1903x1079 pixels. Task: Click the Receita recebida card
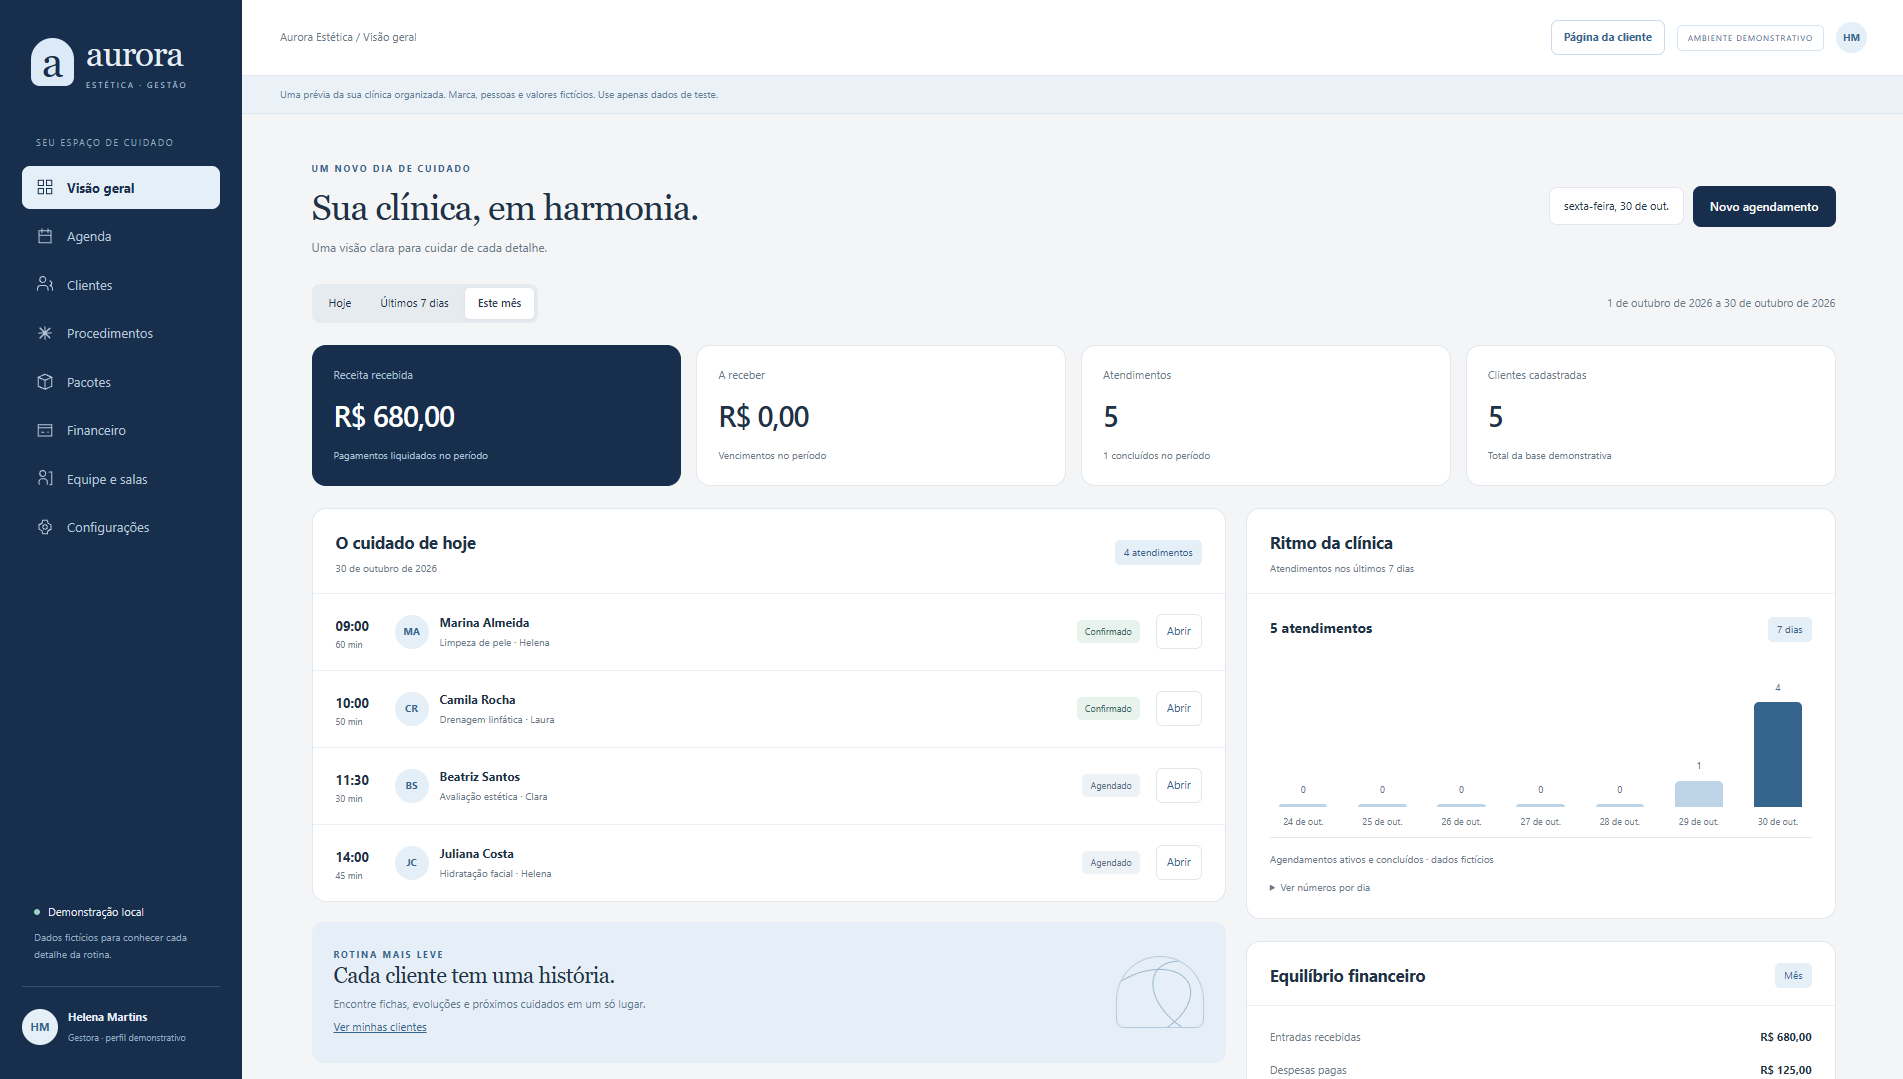click(496, 416)
